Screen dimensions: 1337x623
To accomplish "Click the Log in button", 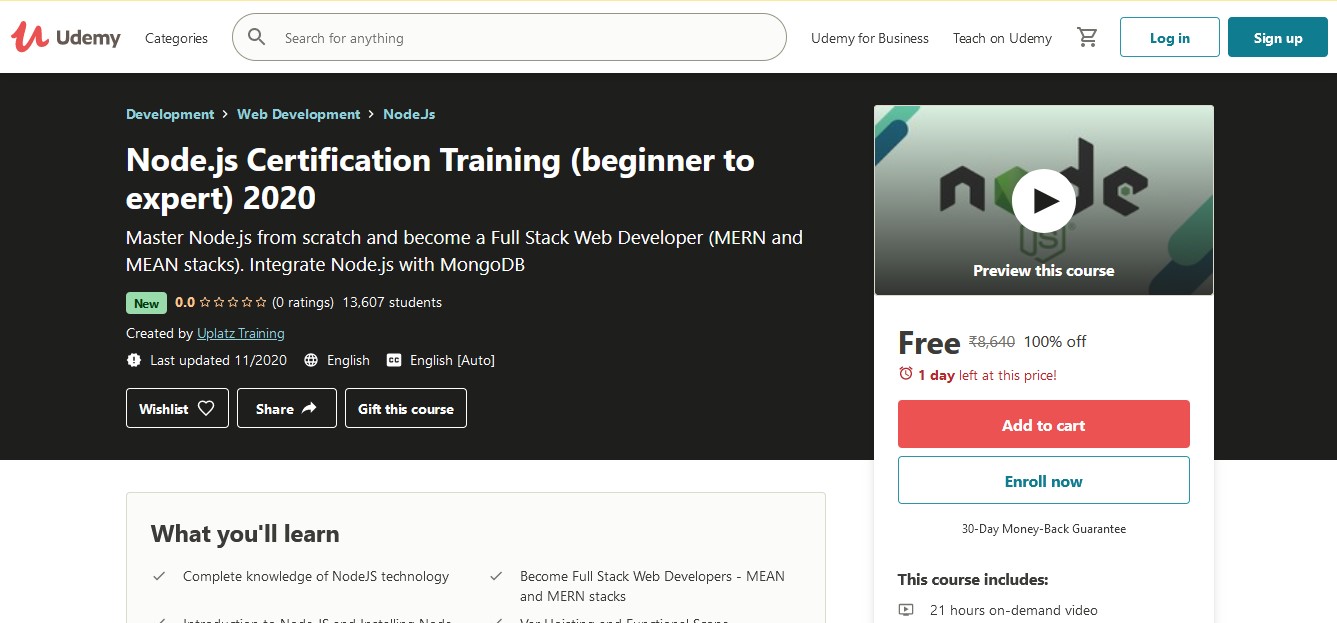I will coord(1170,37).
